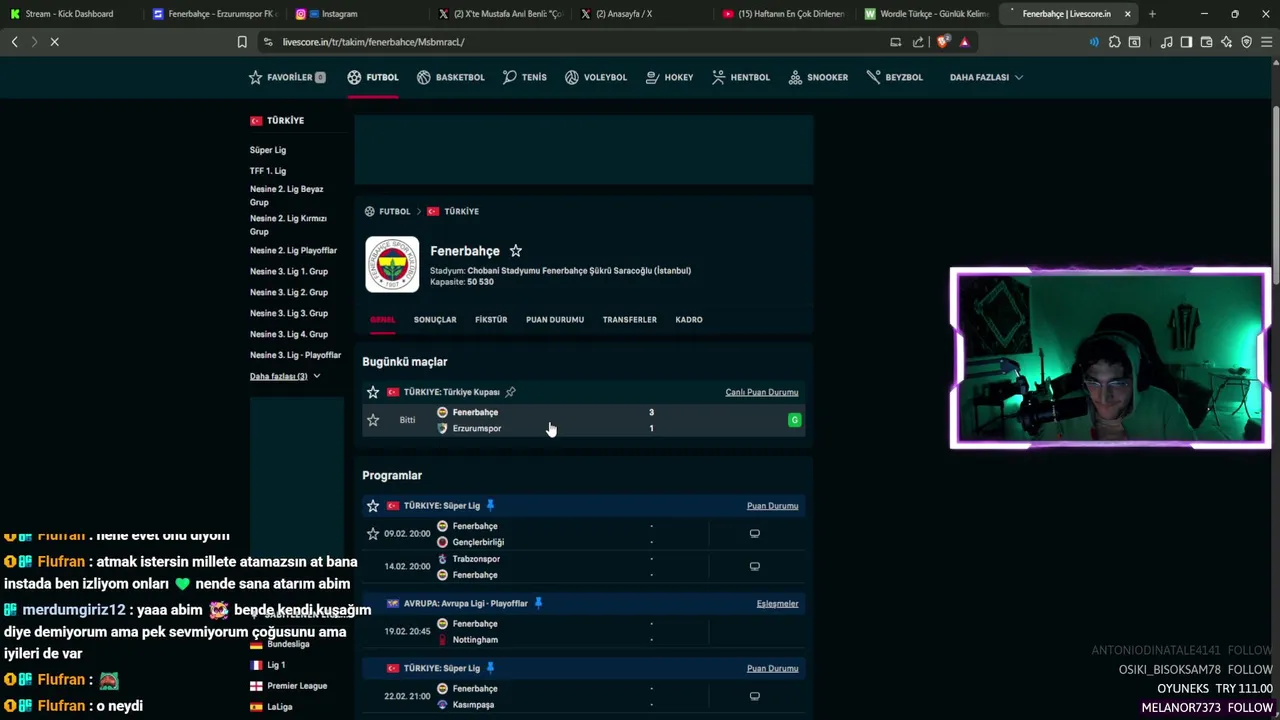Open the first Süper Lig Puan Durumu link

[772, 506]
